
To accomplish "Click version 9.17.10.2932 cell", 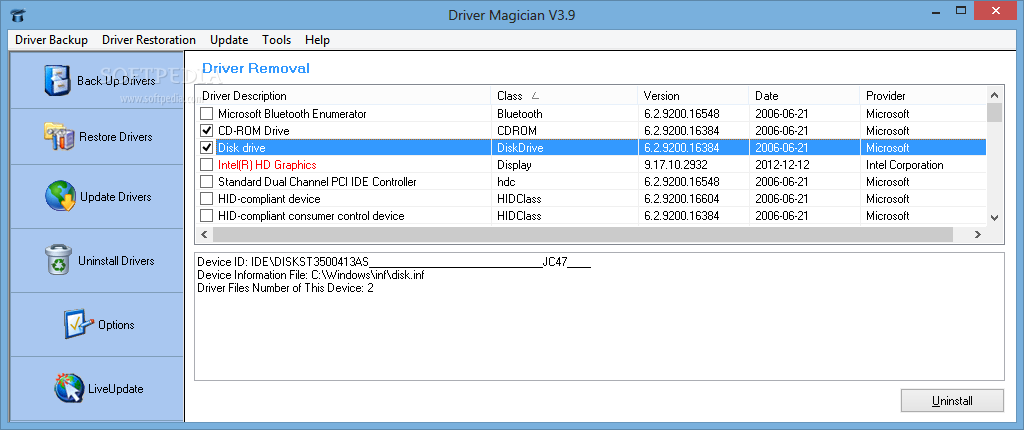I will coord(675,165).
